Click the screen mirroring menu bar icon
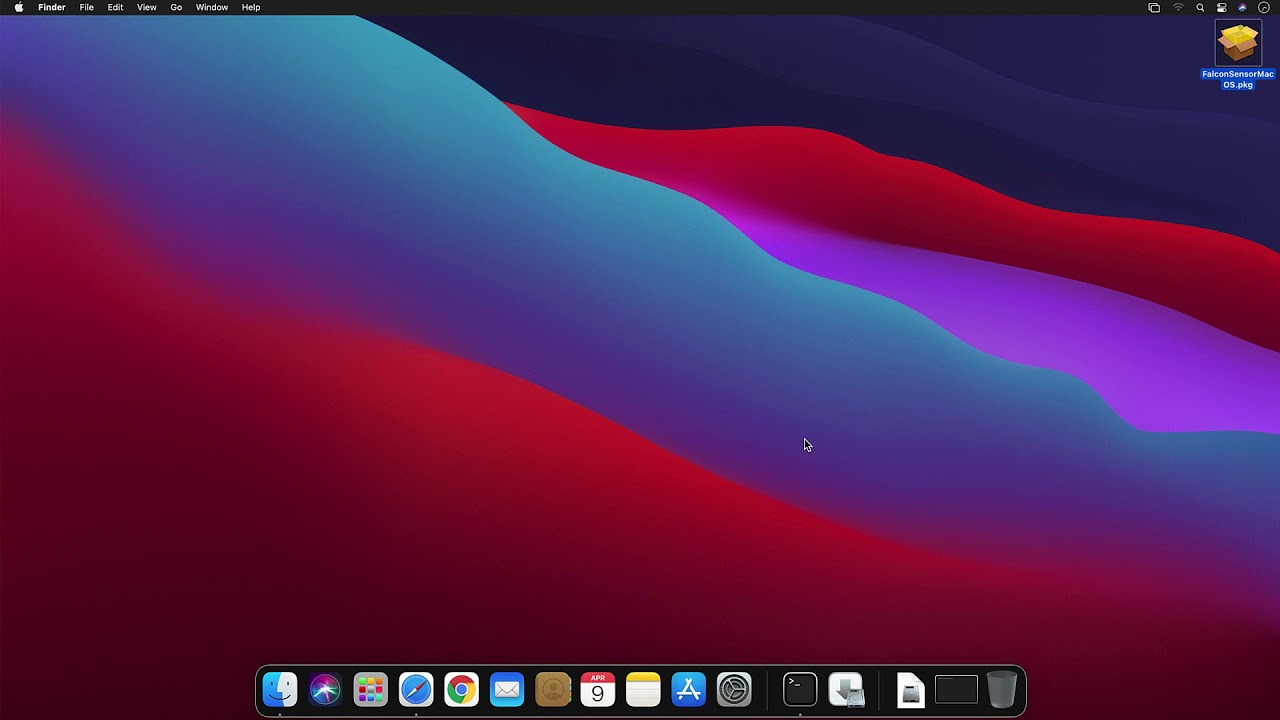Image resolution: width=1280 pixels, height=720 pixels. click(1154, 7)
